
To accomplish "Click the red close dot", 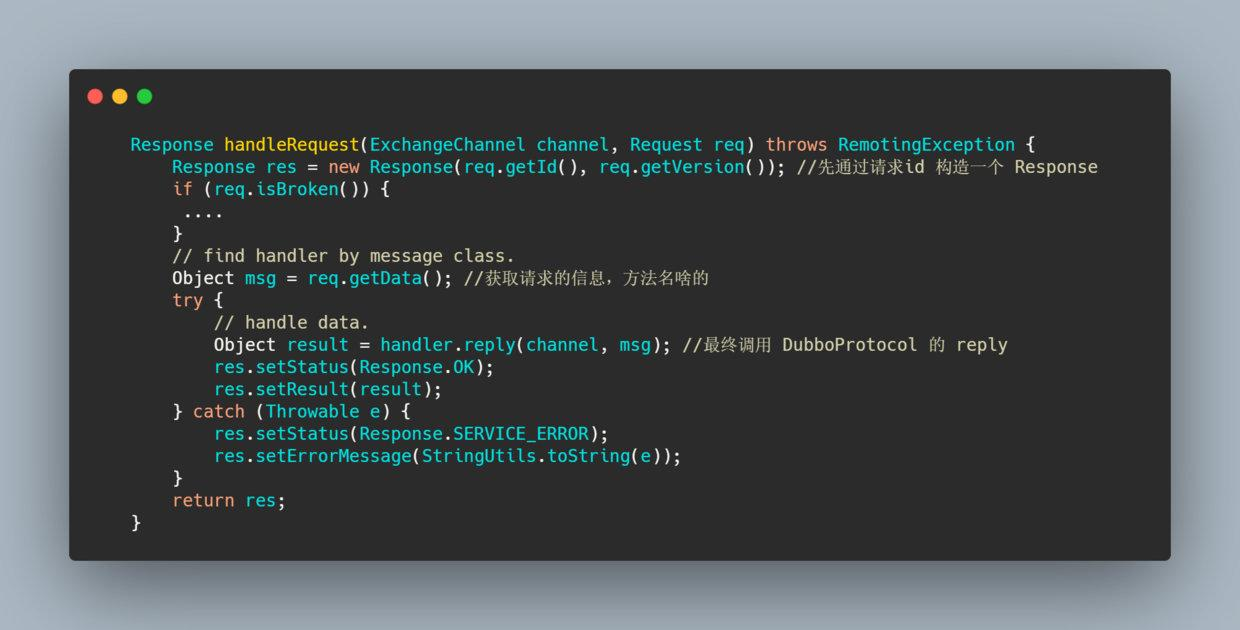I will pos(95,96).
